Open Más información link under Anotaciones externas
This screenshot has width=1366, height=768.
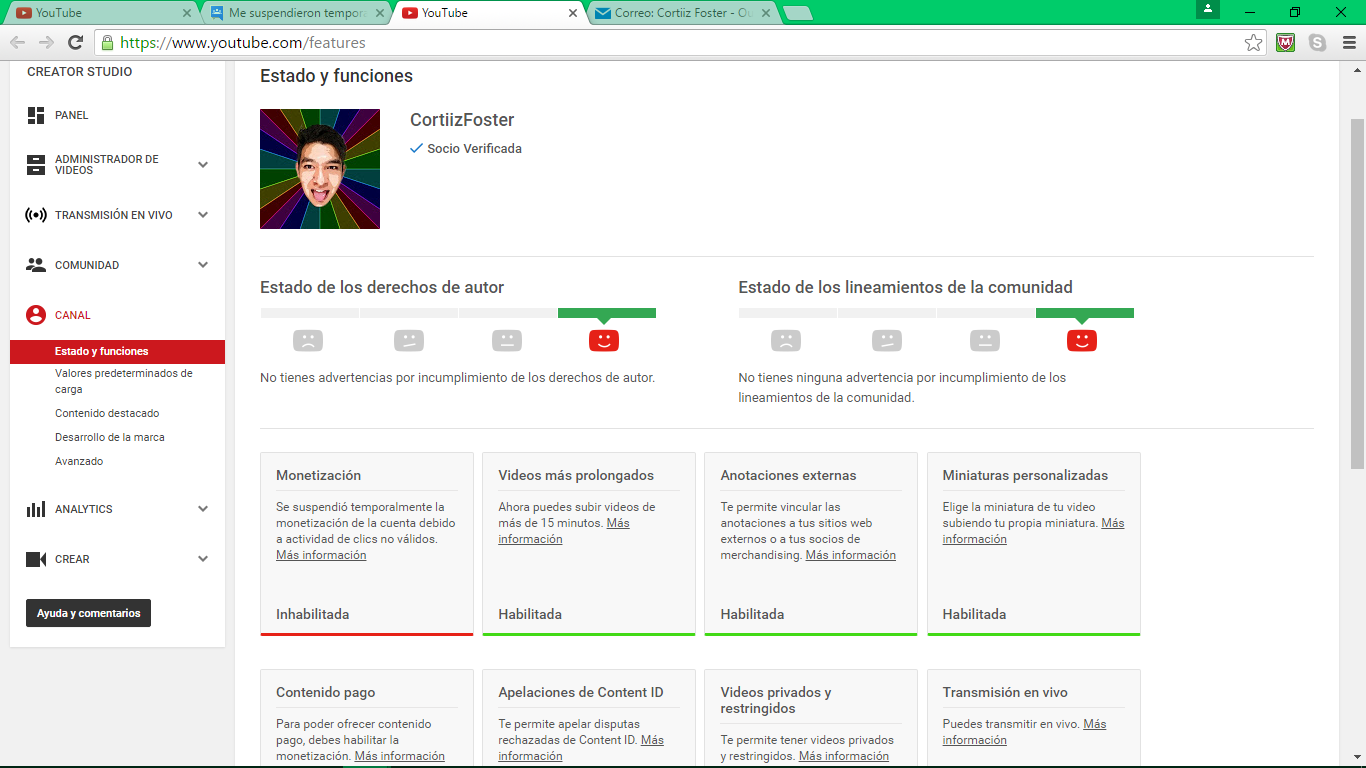pyautogui.click(x=851, y=555)
